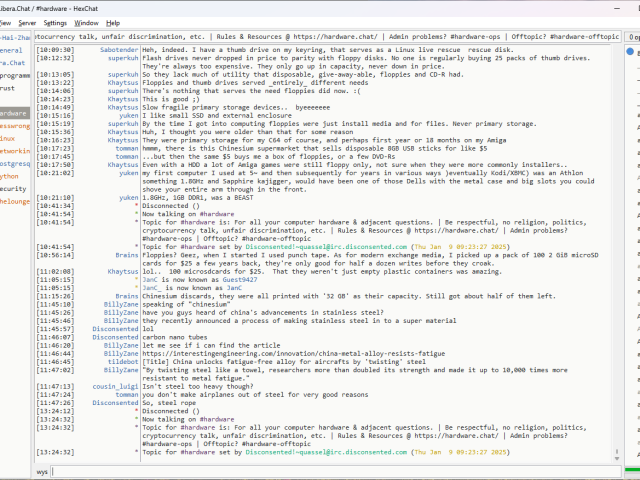Open the Help menu
The height and width of the screenshot is (480, 640).
click(113, 22)
